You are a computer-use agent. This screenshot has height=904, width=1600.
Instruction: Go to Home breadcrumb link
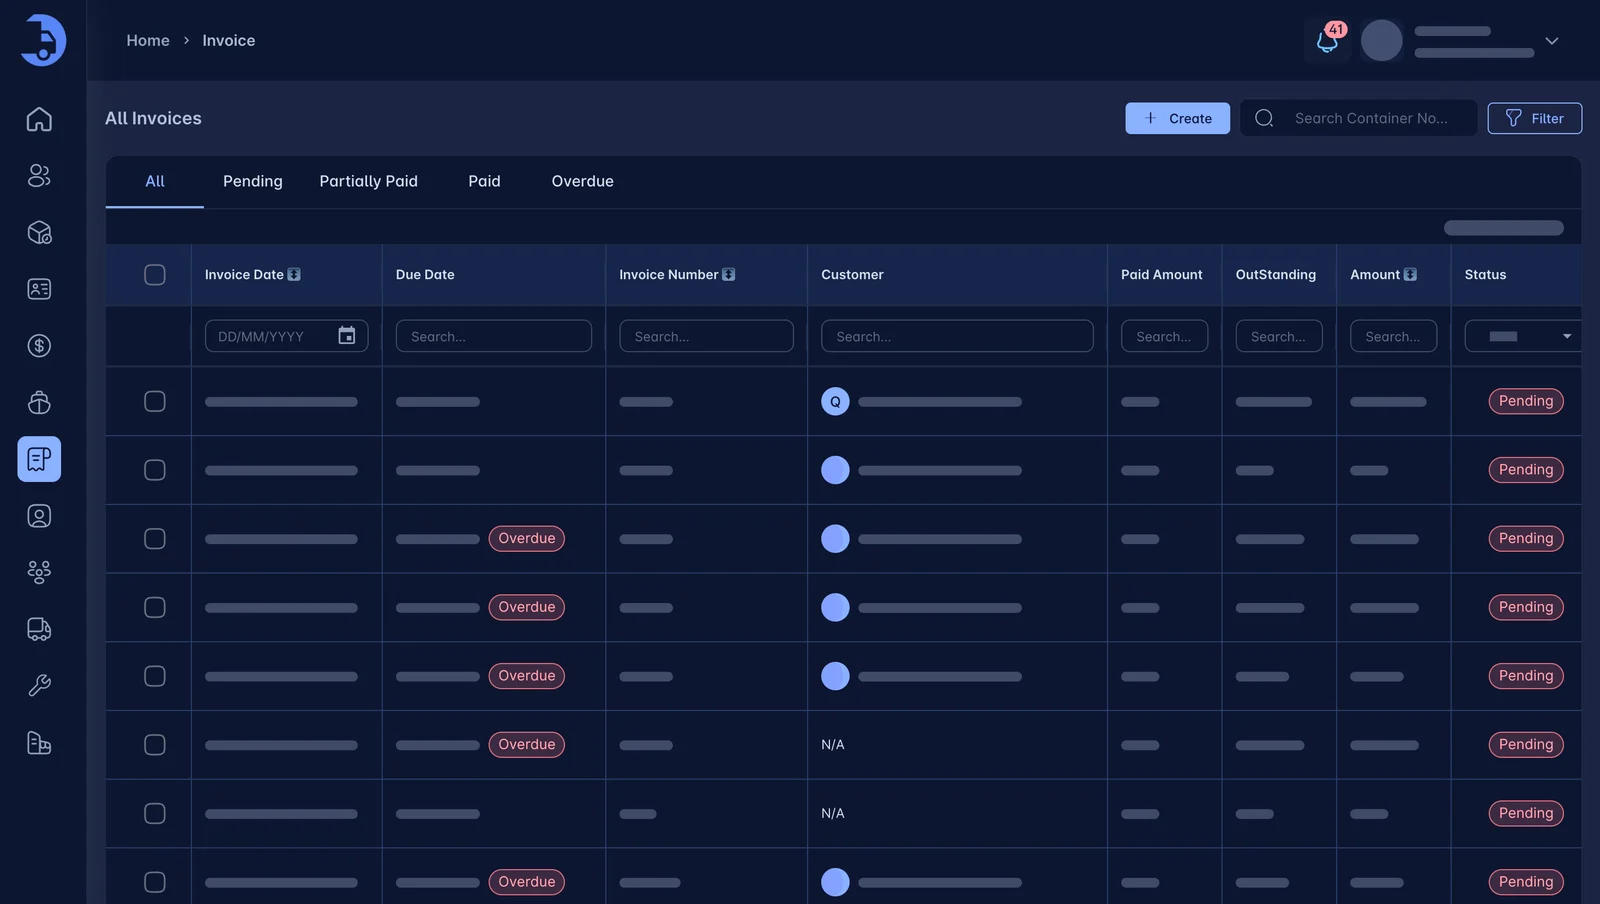(148, 41)
